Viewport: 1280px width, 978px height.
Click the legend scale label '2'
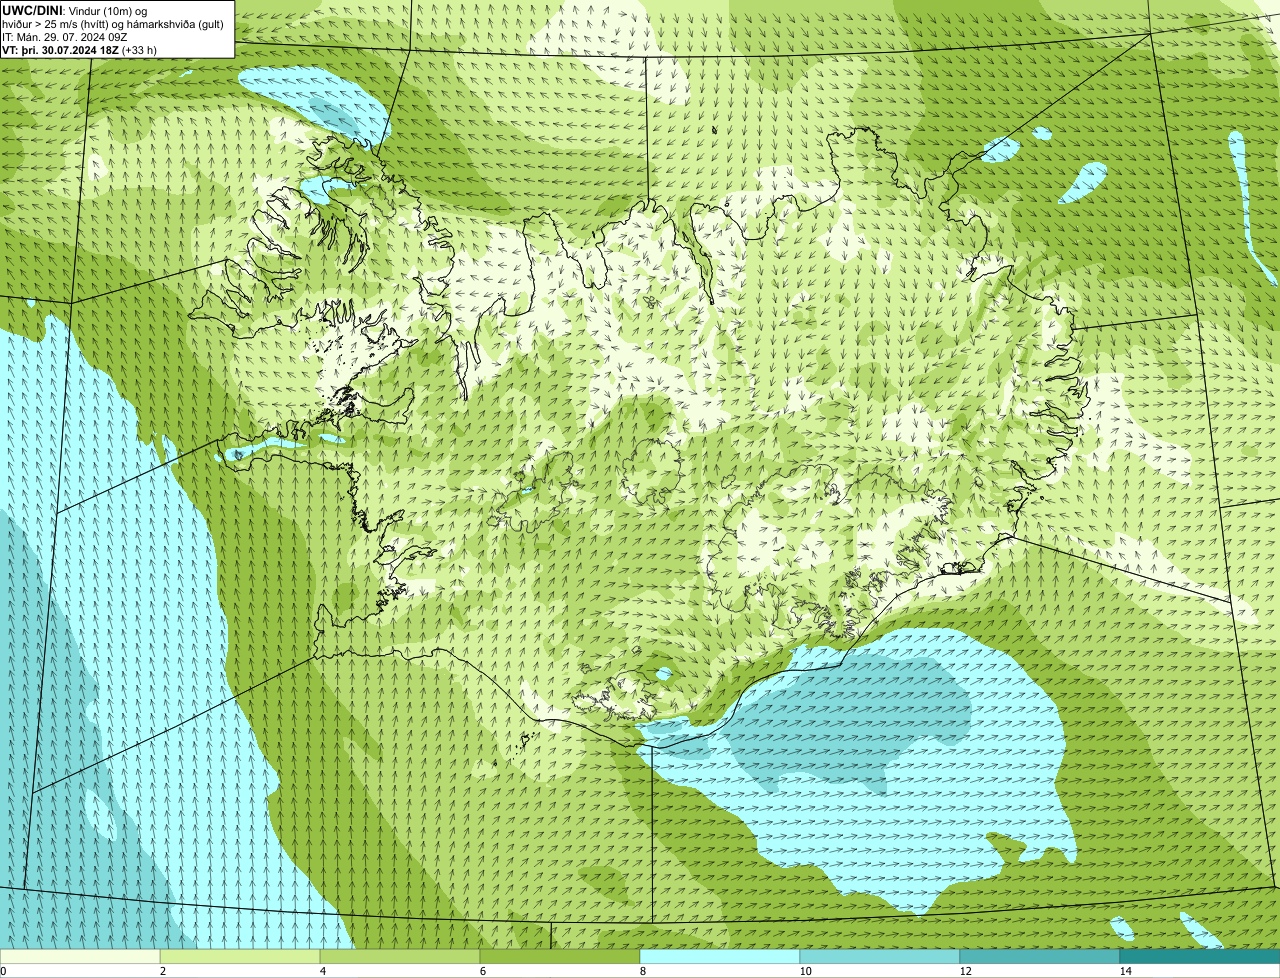162,971
